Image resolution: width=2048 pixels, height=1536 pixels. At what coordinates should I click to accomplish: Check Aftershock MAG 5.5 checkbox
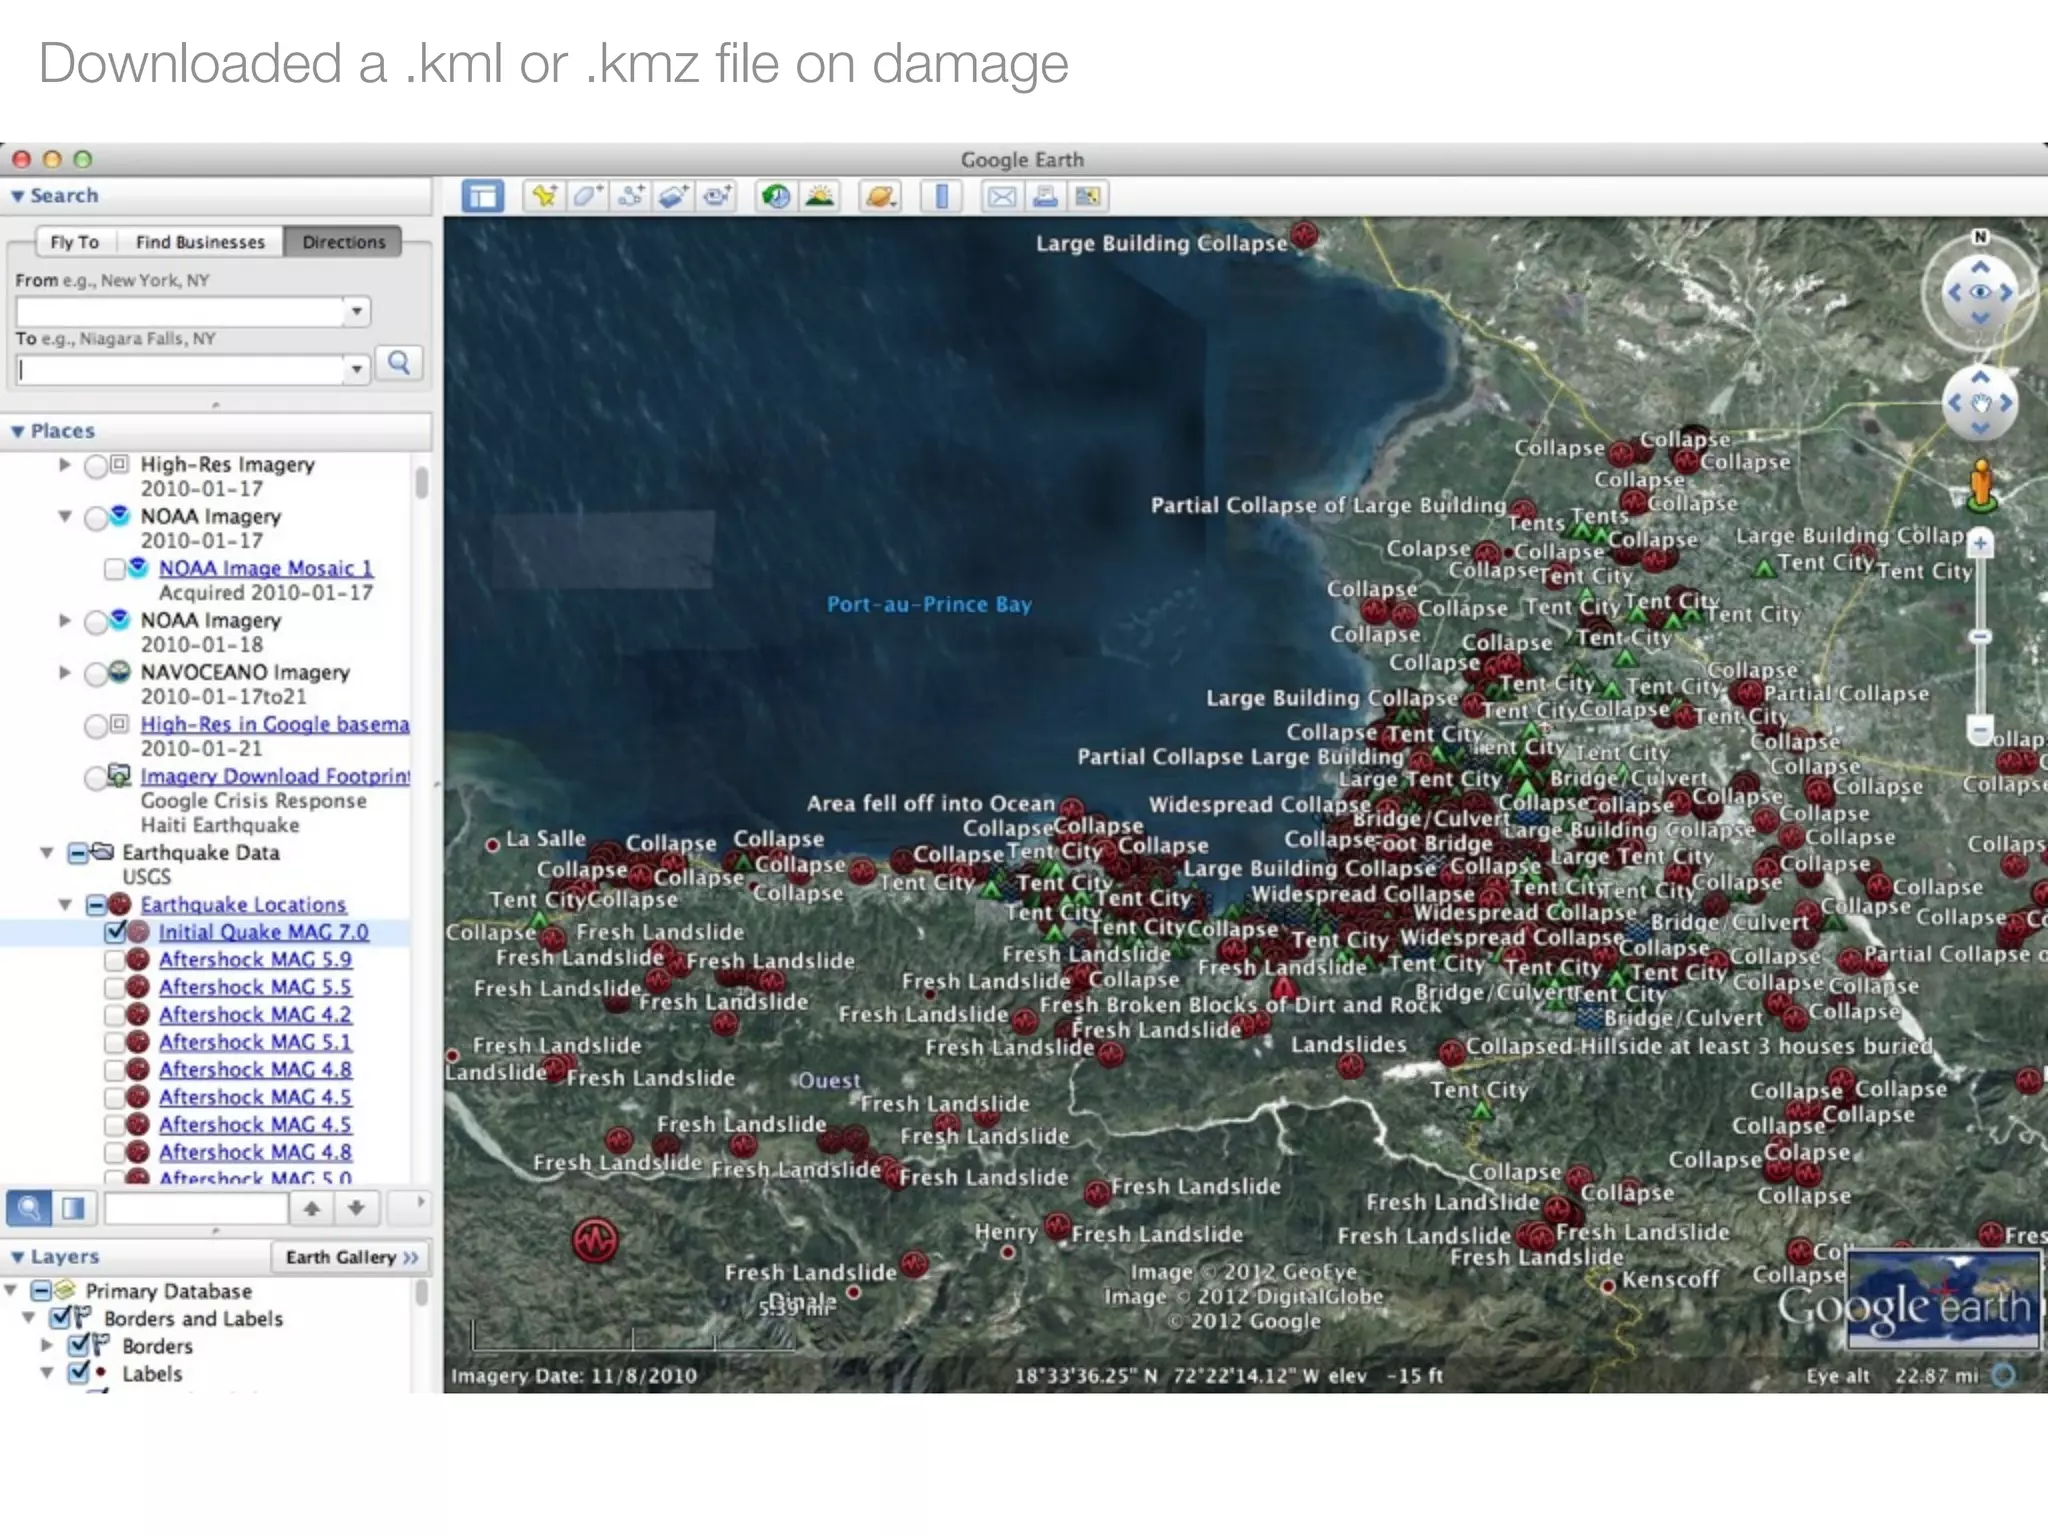(115, 988)
